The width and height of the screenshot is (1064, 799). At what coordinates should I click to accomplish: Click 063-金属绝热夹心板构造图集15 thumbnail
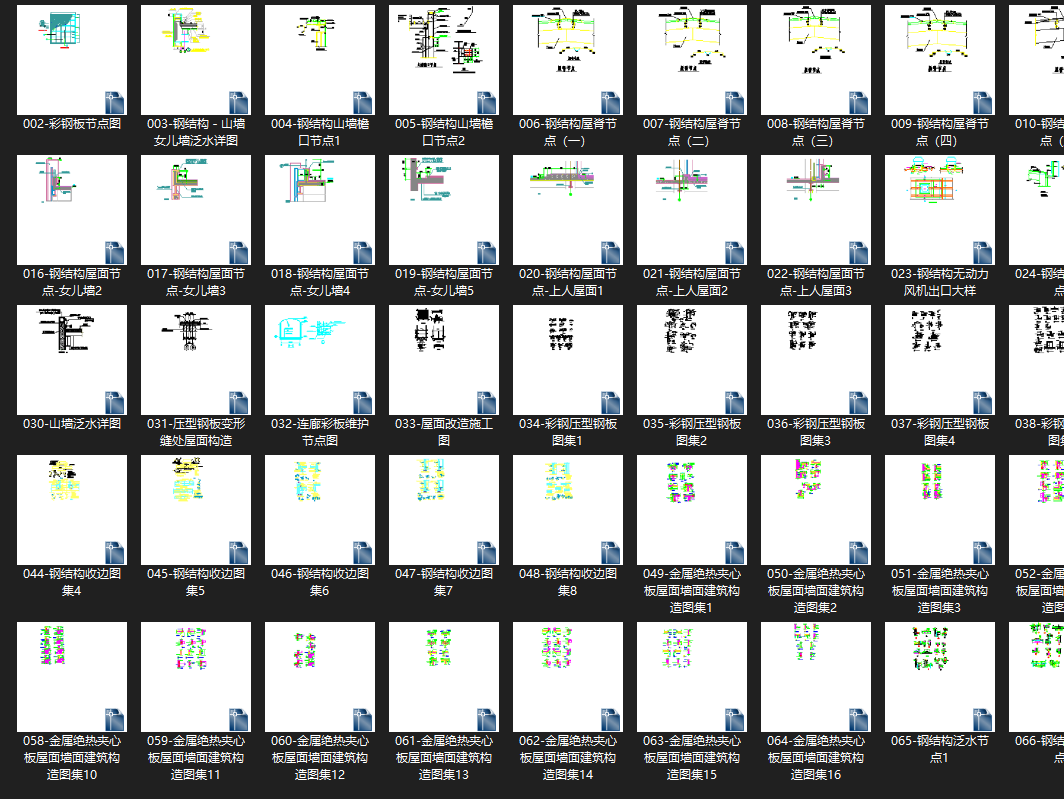pyautogui.click(x=692, y=677)
